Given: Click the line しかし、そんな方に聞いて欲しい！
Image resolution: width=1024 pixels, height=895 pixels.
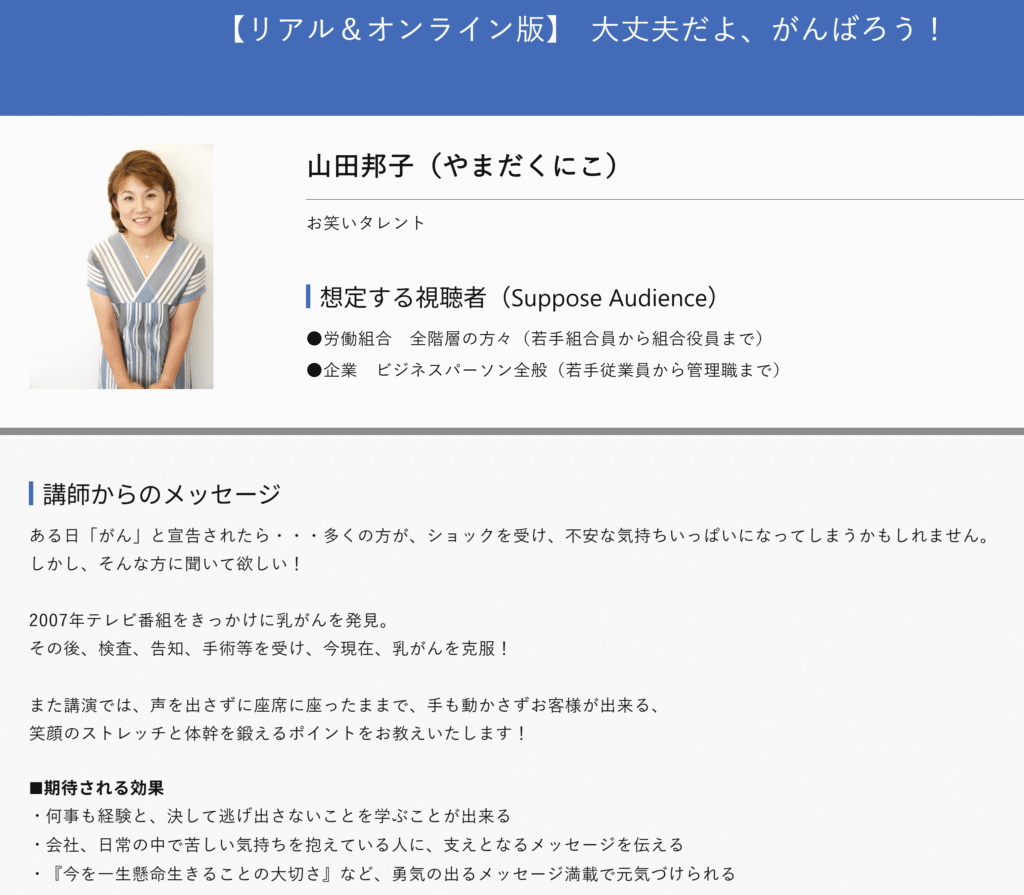Looking at the screenshot, I should [165, 564].
